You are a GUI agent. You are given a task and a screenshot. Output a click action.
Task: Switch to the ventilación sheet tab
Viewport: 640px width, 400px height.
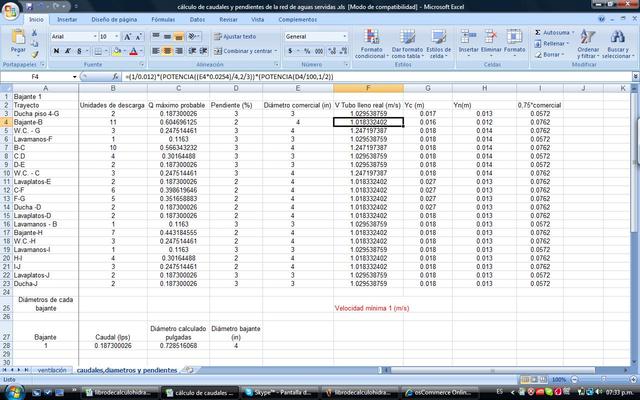[x=52, y=370]
